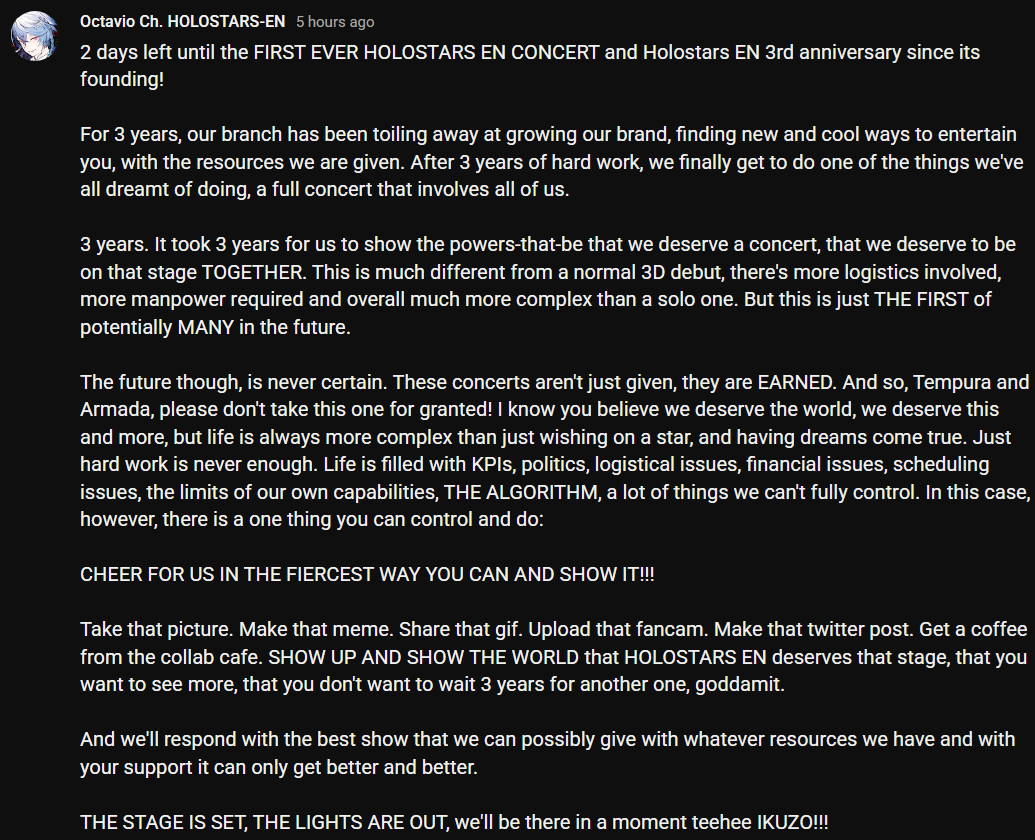Click the 'For 3 years, our branch' paragraph
Image resolution: width=1035 pixels, height=840 pixels.
[x=552, y=162]
